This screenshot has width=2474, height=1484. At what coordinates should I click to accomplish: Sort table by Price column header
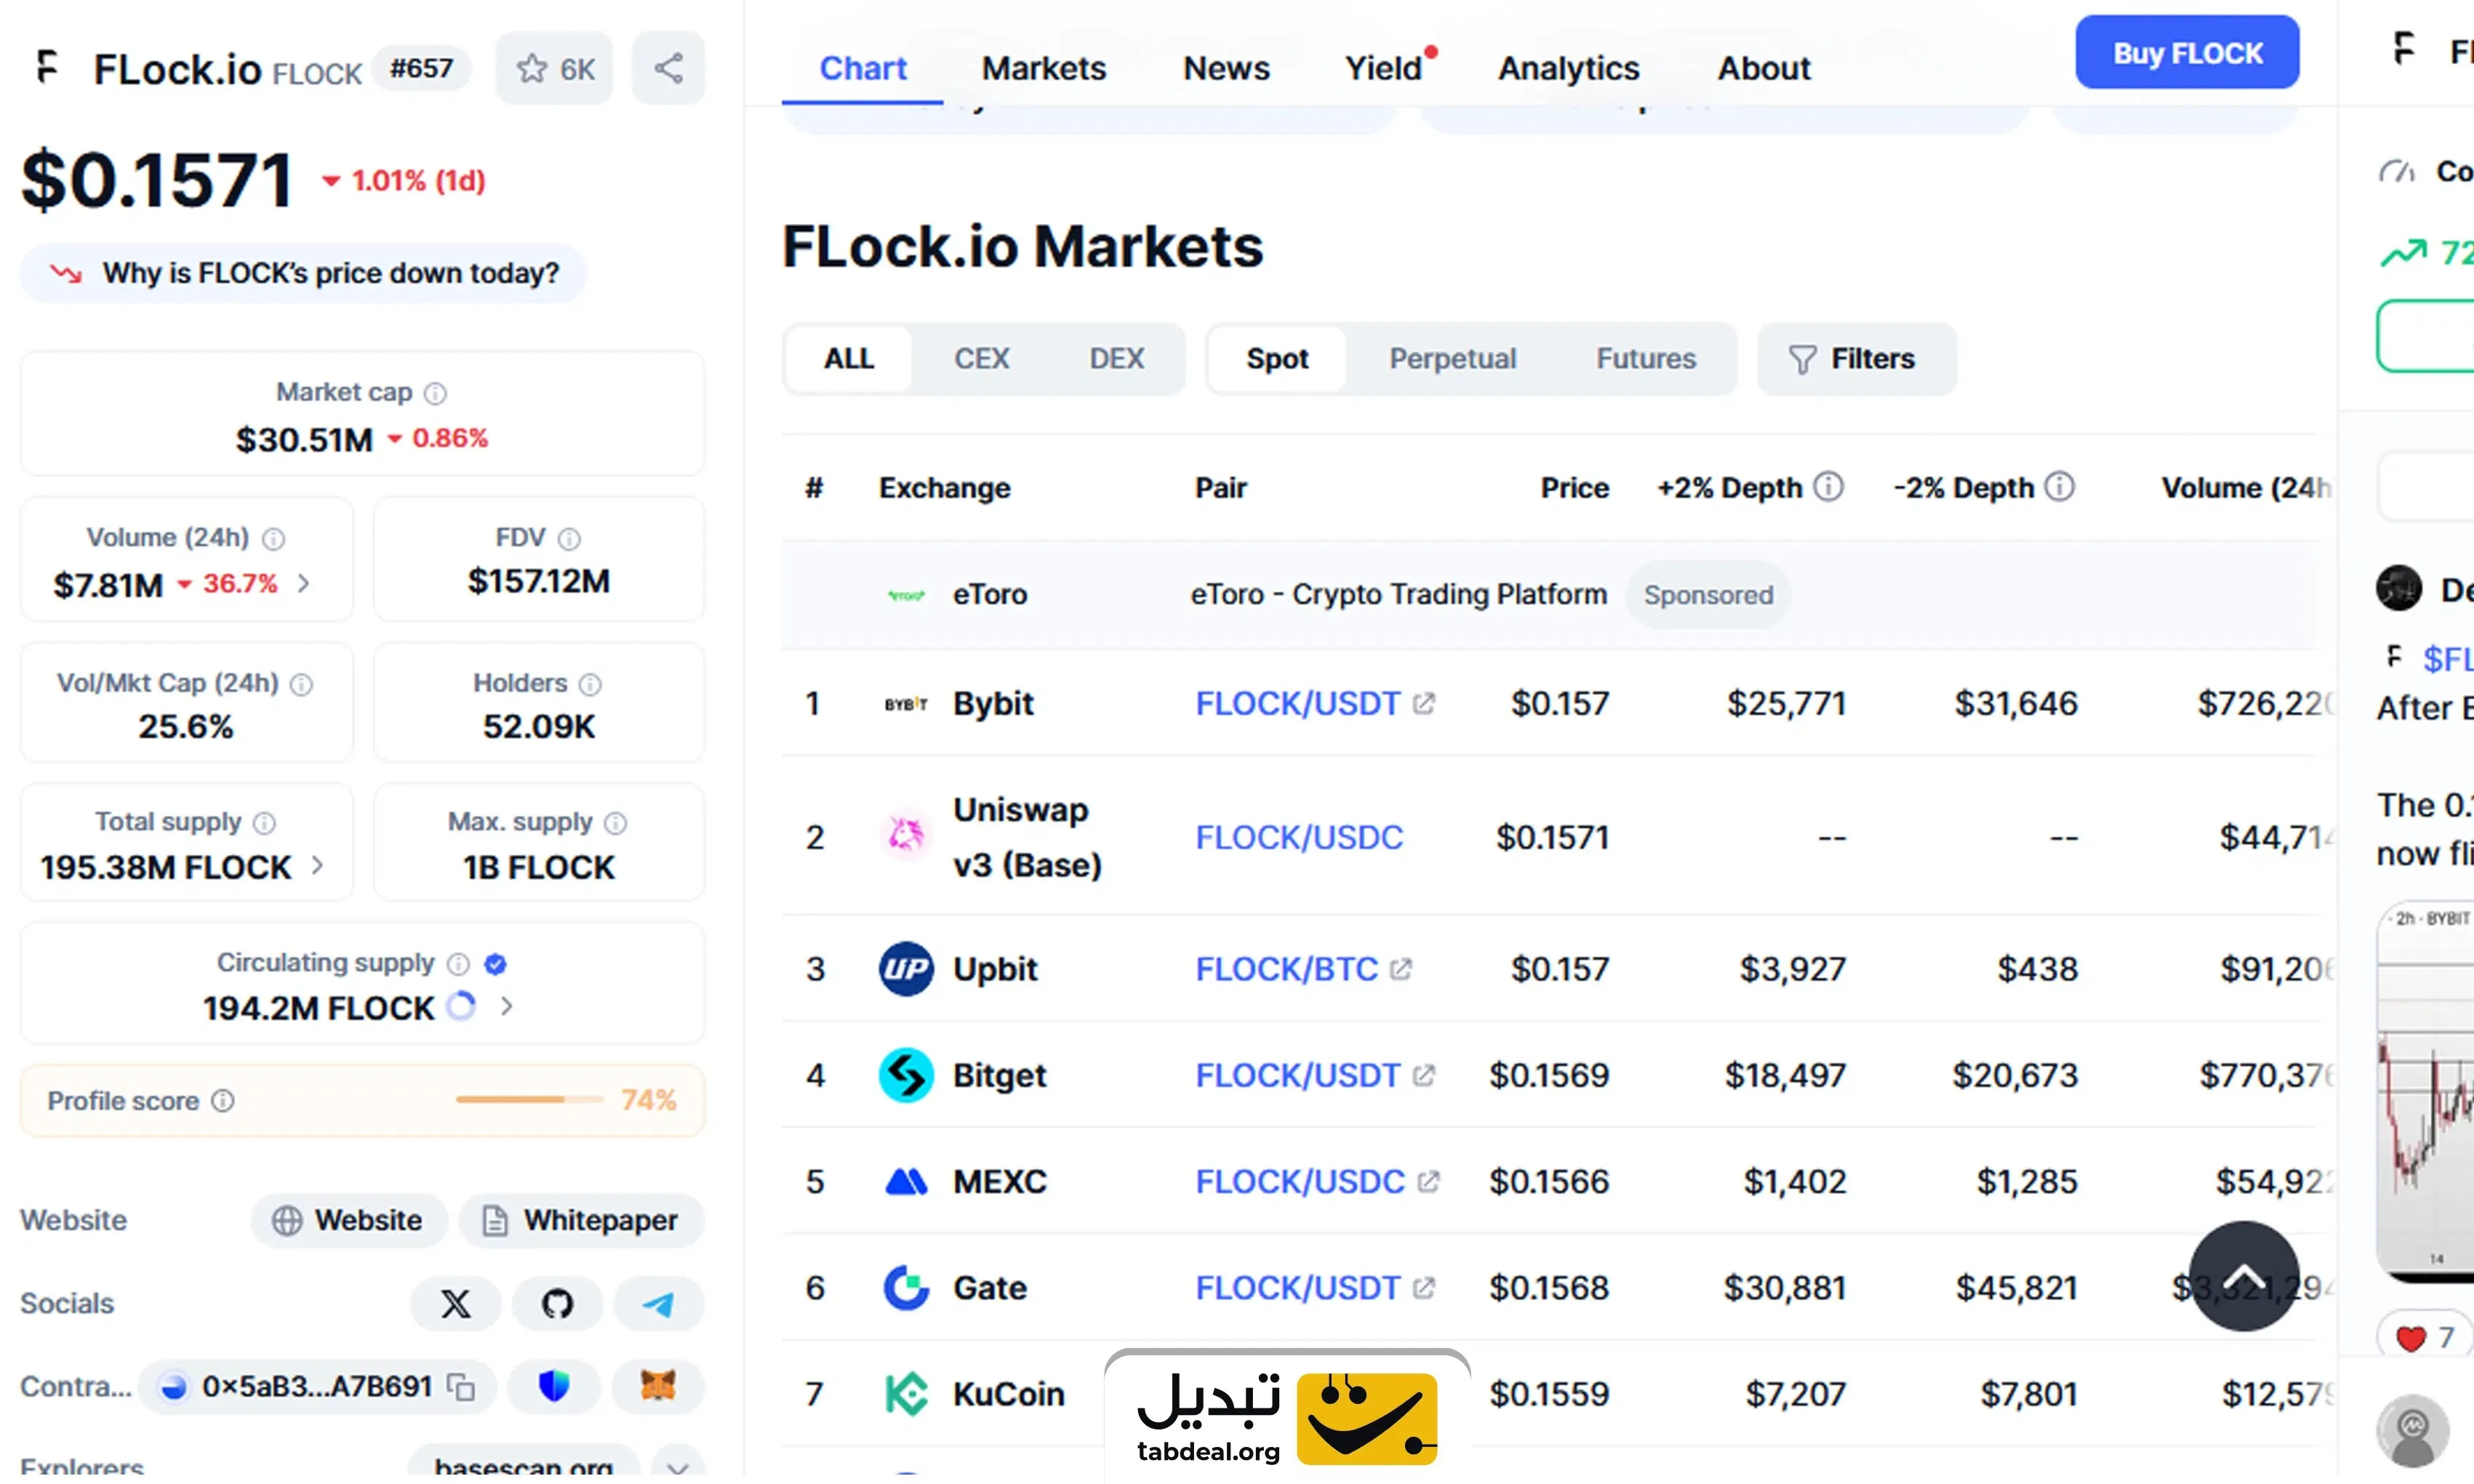point(1574,488)
